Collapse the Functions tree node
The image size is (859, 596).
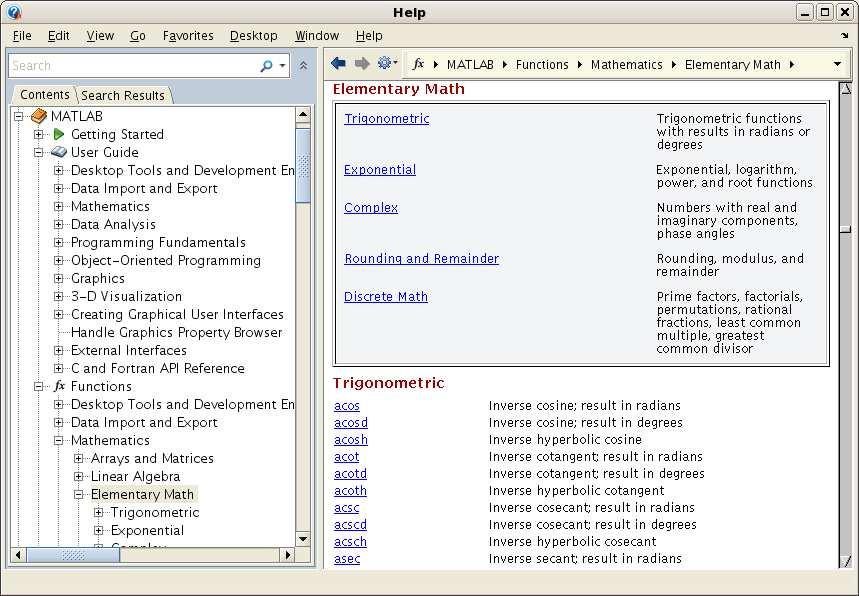tap(38, 386)
